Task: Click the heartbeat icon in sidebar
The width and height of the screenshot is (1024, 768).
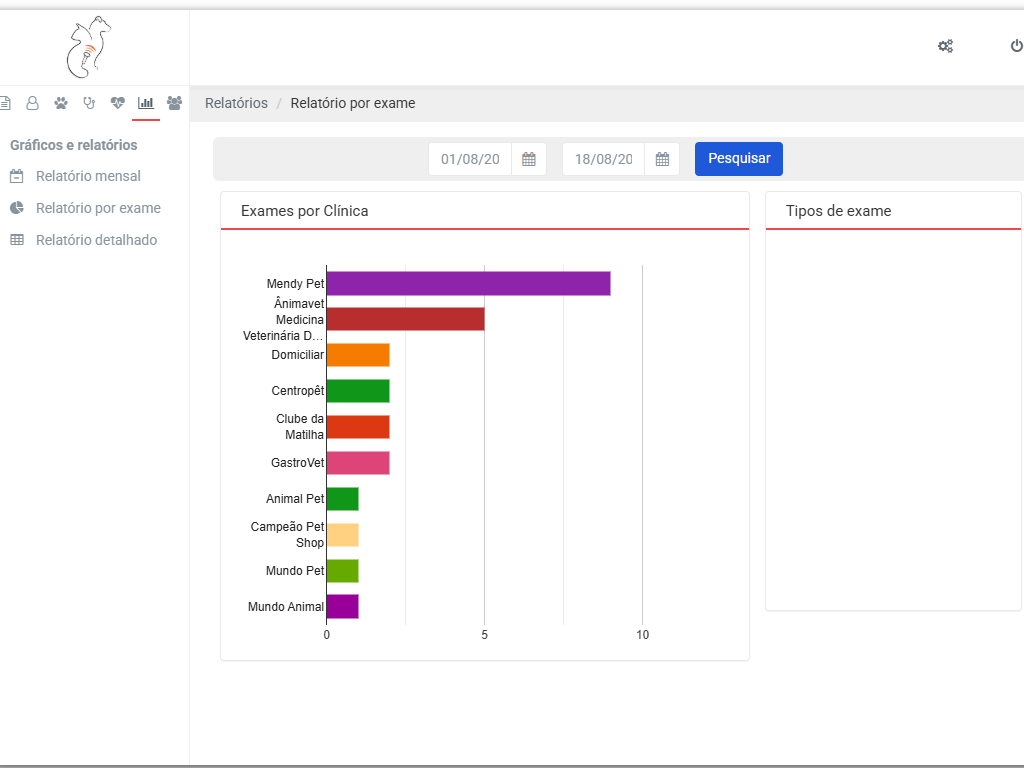Action: 118,103
